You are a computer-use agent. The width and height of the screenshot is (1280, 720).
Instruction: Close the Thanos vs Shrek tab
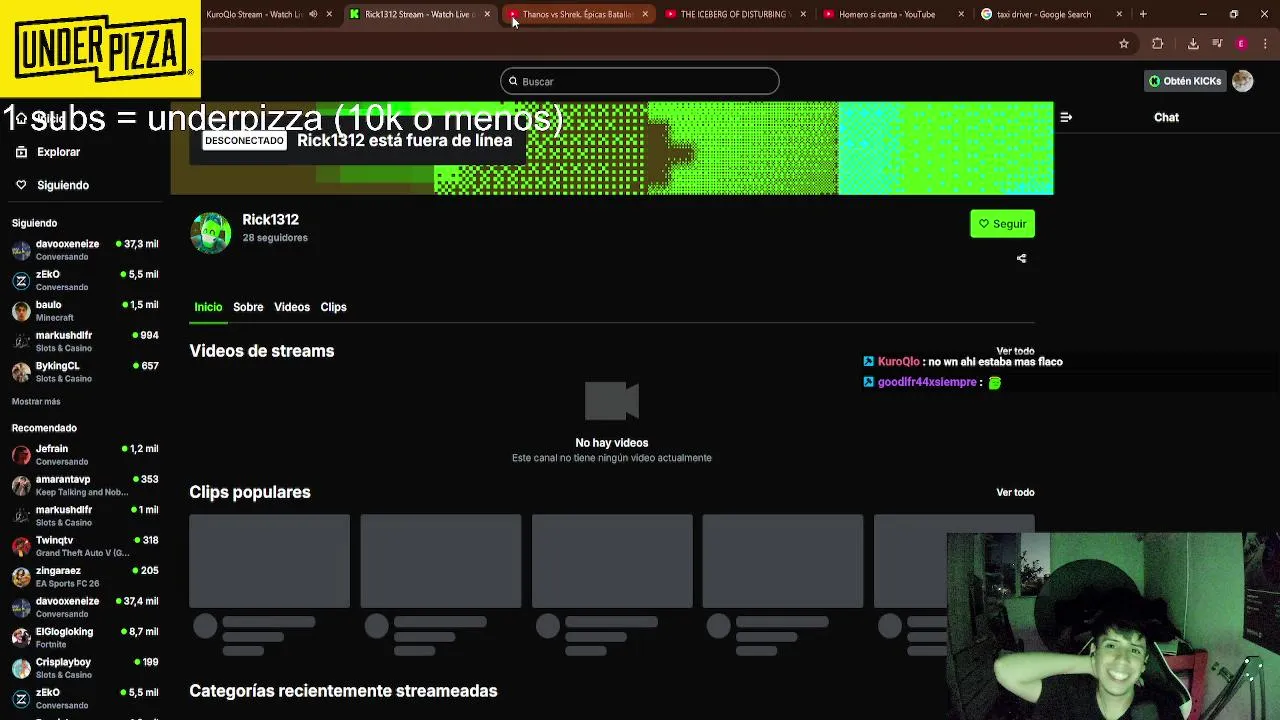pos(645,14)
